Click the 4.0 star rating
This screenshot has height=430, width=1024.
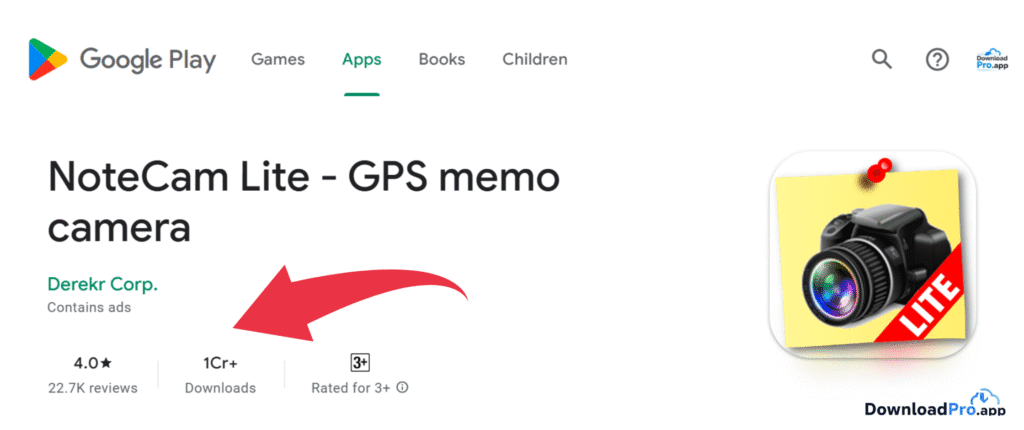coord(93,363)
